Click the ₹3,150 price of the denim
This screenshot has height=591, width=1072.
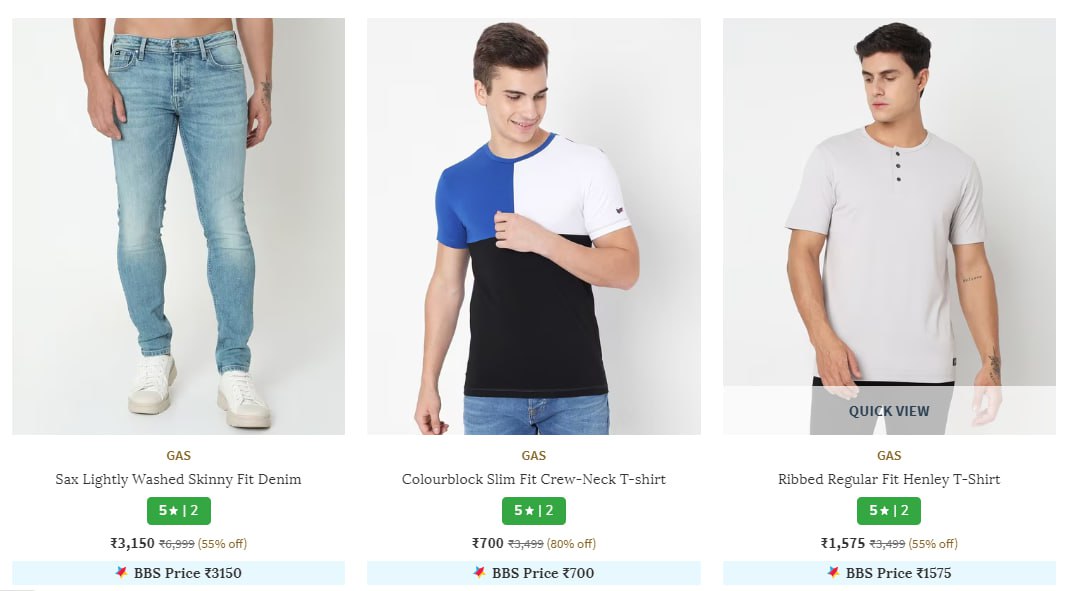point(132,544)
